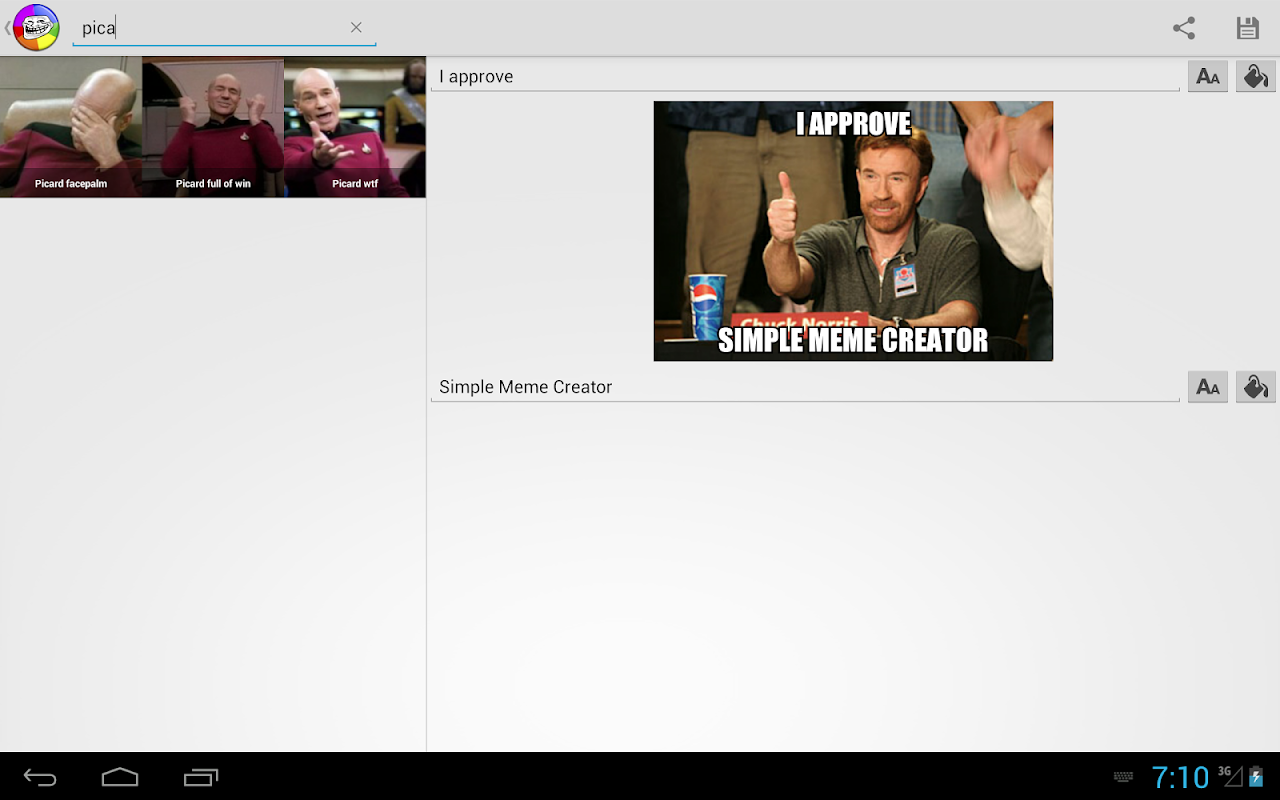Image resolution: width=1280 pixels, height=800 pixels.
Task: Open the Android home screen
Action: click(x=120, y=777)
